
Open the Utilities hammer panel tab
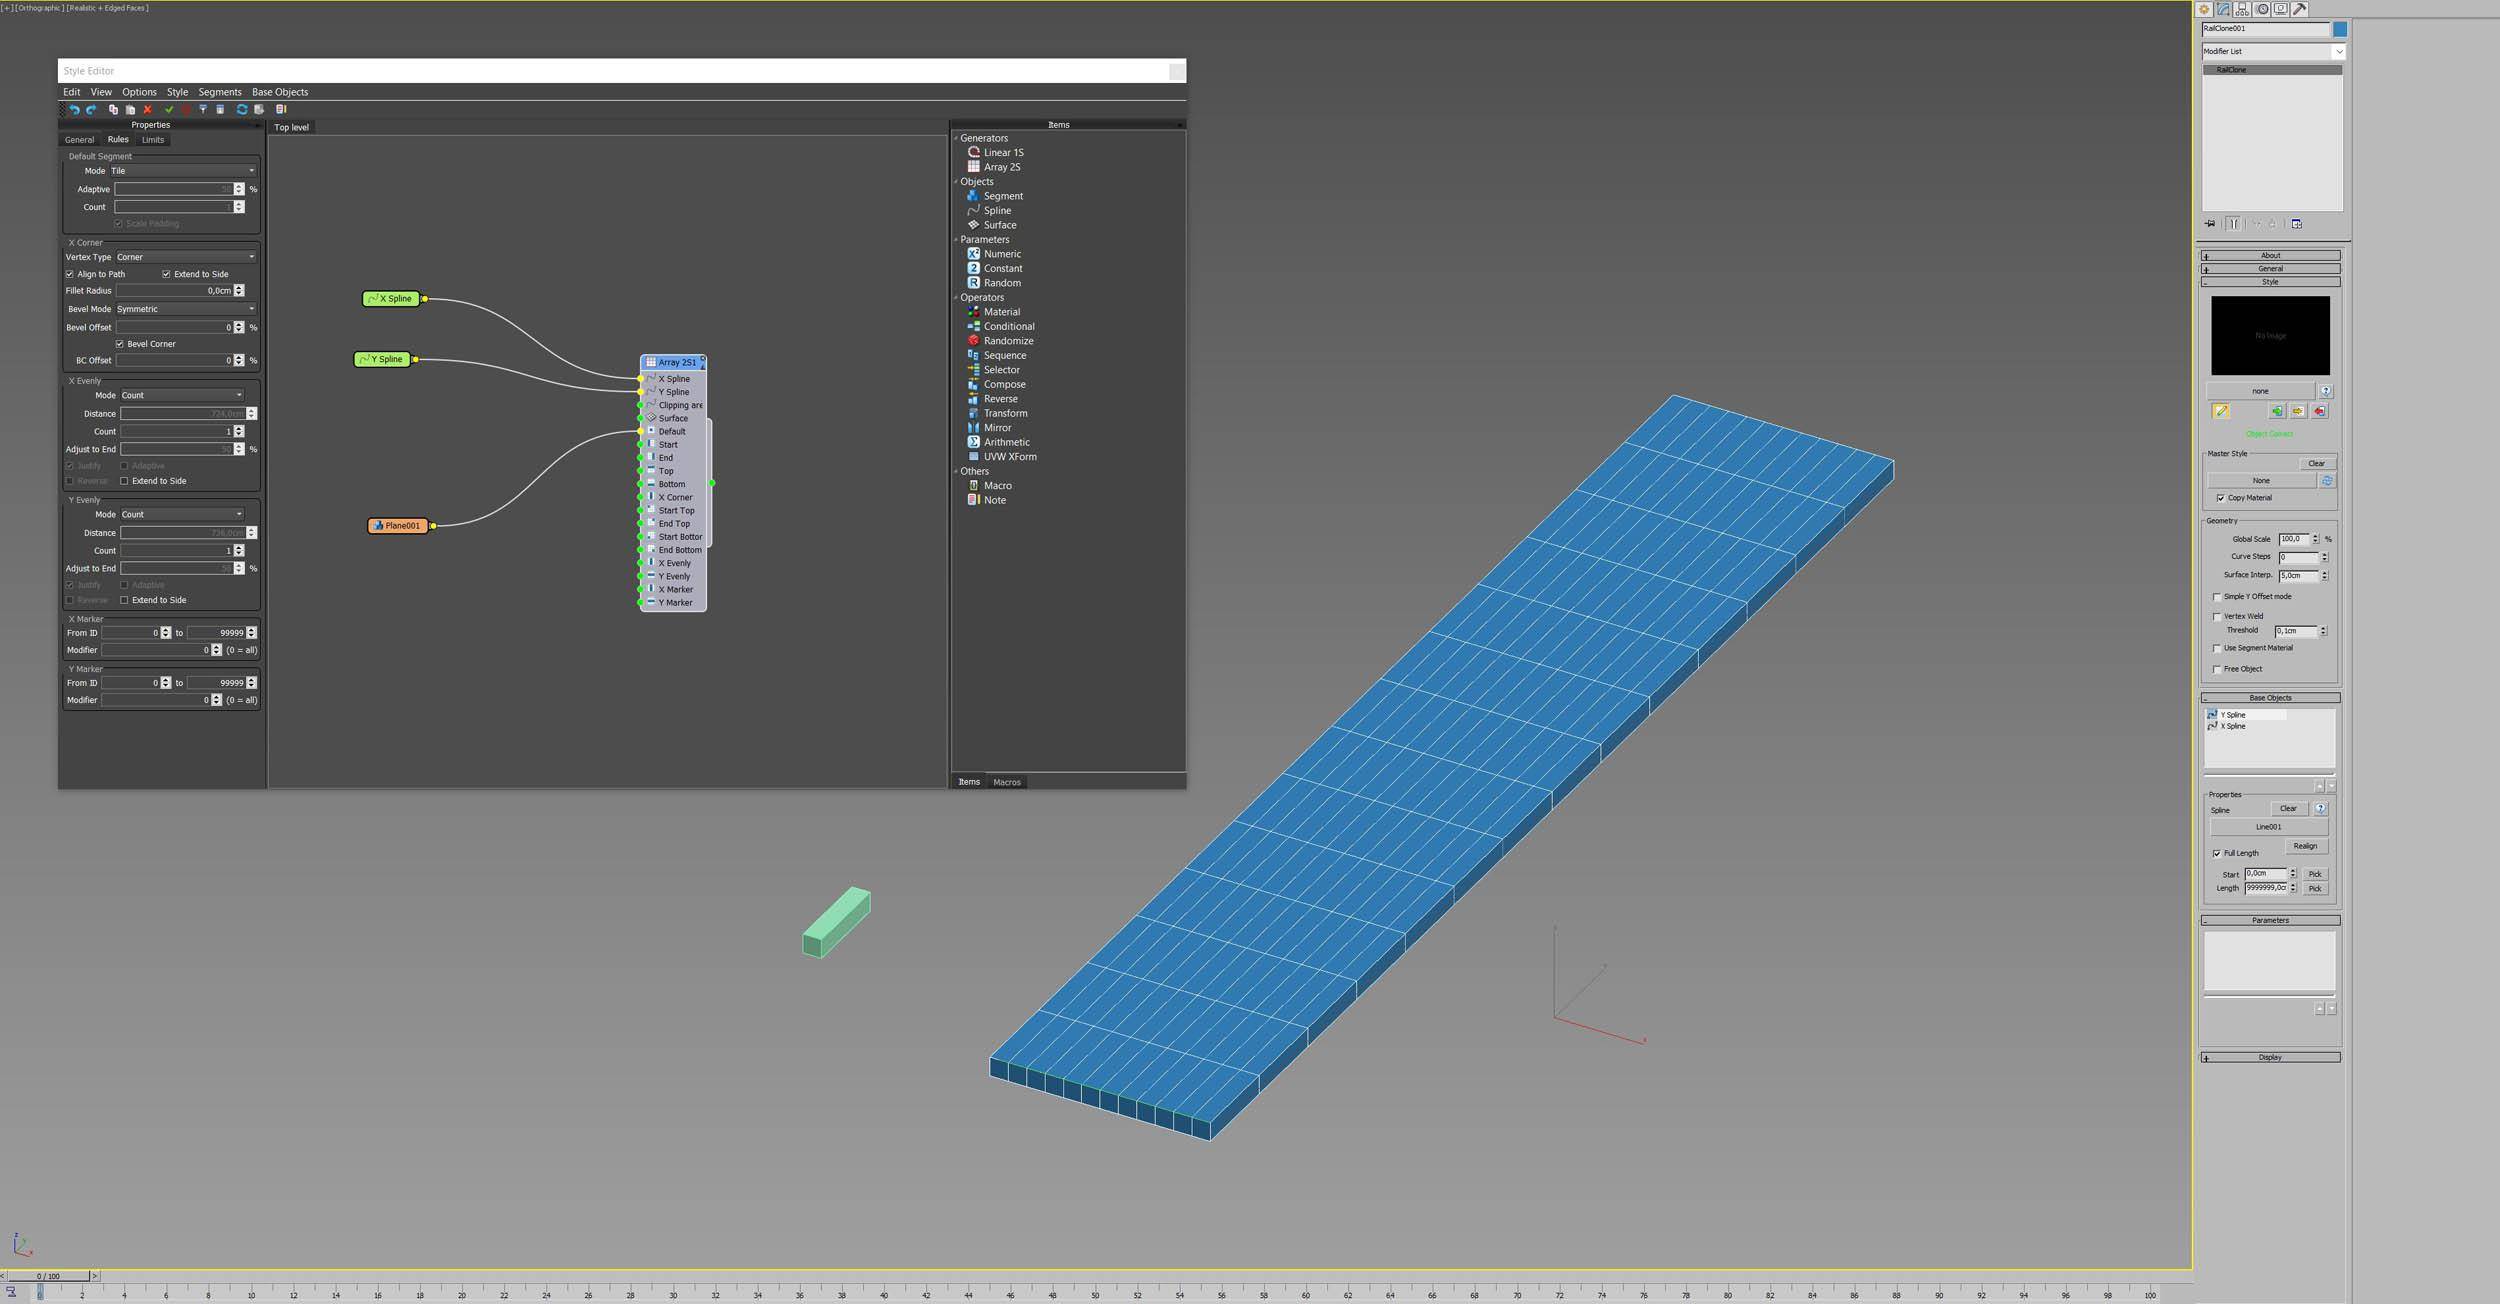click(x=2300, y=9)
